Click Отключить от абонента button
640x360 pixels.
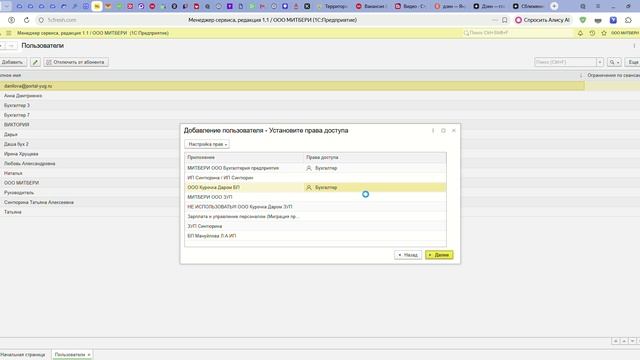76,62
